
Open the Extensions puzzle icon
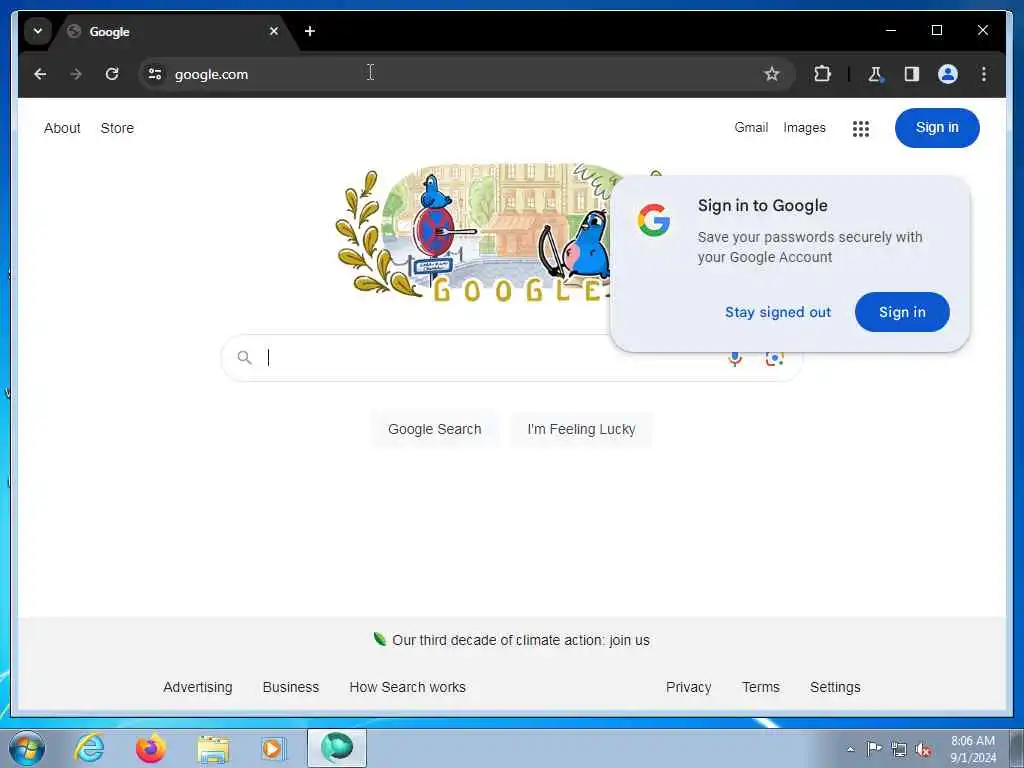822,74
